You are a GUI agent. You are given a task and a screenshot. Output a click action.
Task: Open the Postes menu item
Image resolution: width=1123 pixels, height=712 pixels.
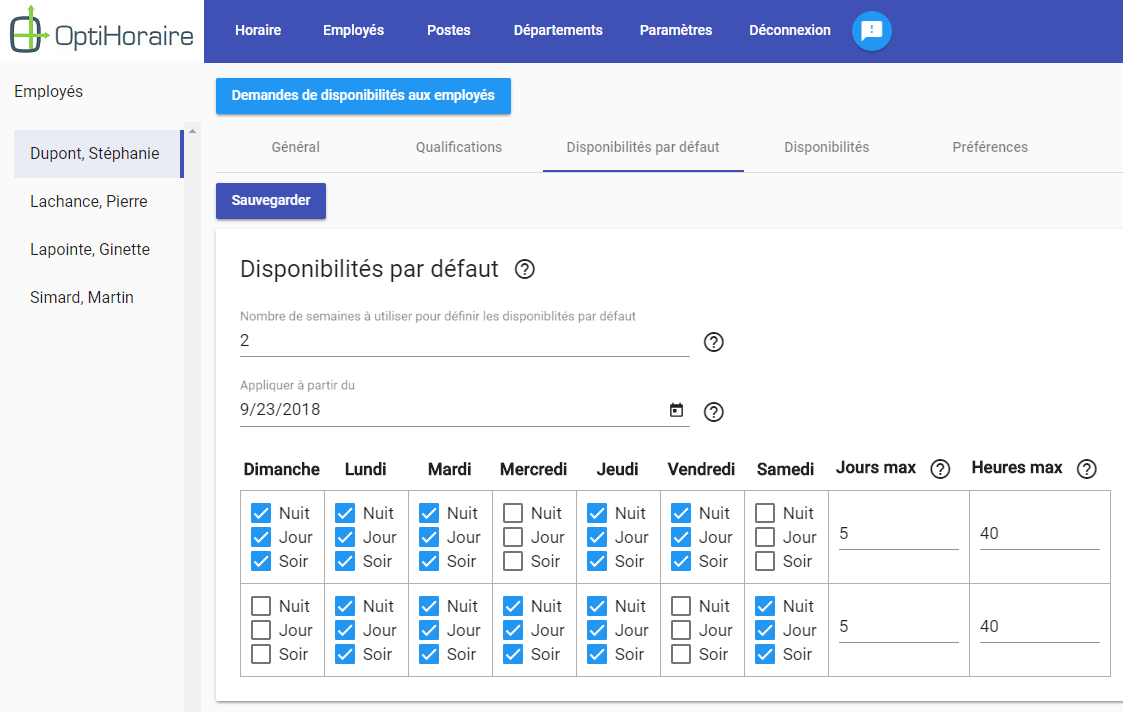448,30
